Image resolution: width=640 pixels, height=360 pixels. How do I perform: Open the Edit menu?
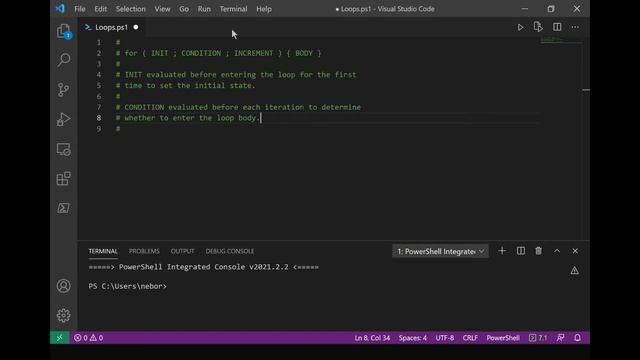click(100, 9)
